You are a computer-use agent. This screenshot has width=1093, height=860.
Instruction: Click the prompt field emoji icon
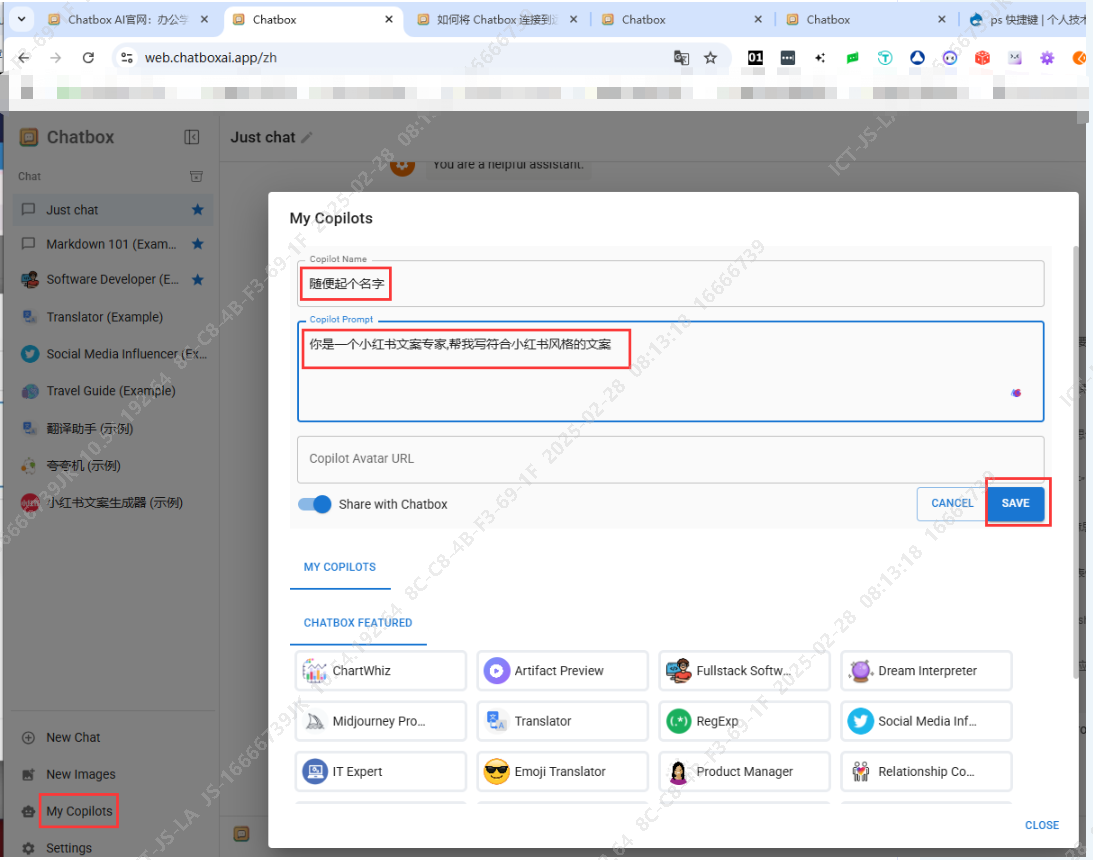(x=1016, y=393)
